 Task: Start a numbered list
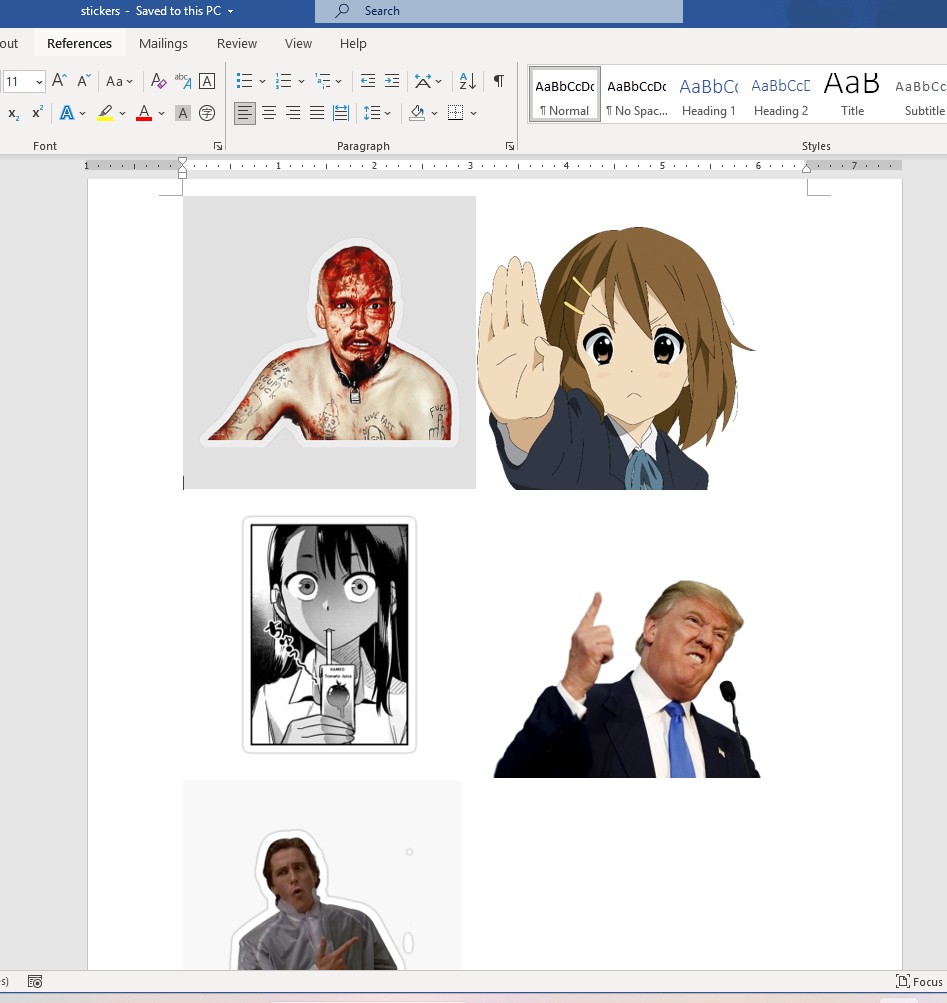point(283,81)
